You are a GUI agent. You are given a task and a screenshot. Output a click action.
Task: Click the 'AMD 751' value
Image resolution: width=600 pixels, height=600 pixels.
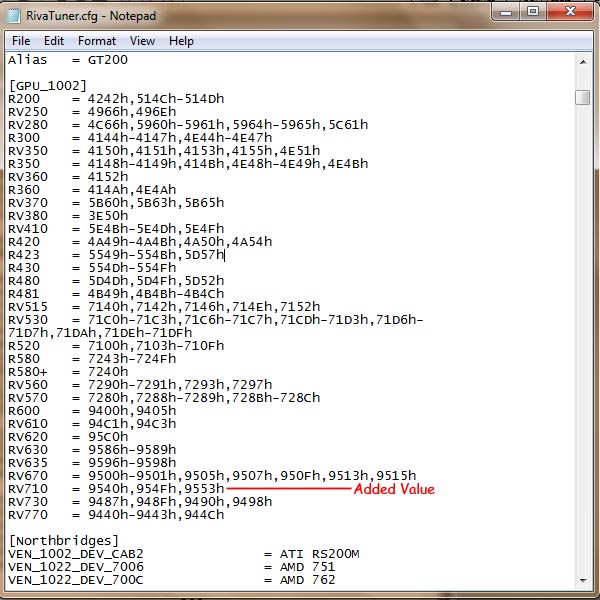[x=308, y=567]
